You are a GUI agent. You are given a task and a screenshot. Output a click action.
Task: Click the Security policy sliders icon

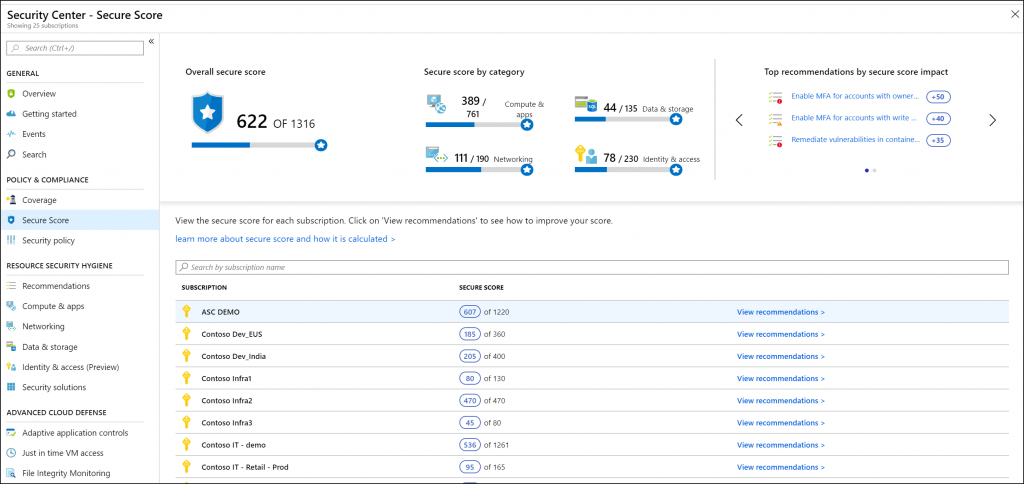point(10,240)
